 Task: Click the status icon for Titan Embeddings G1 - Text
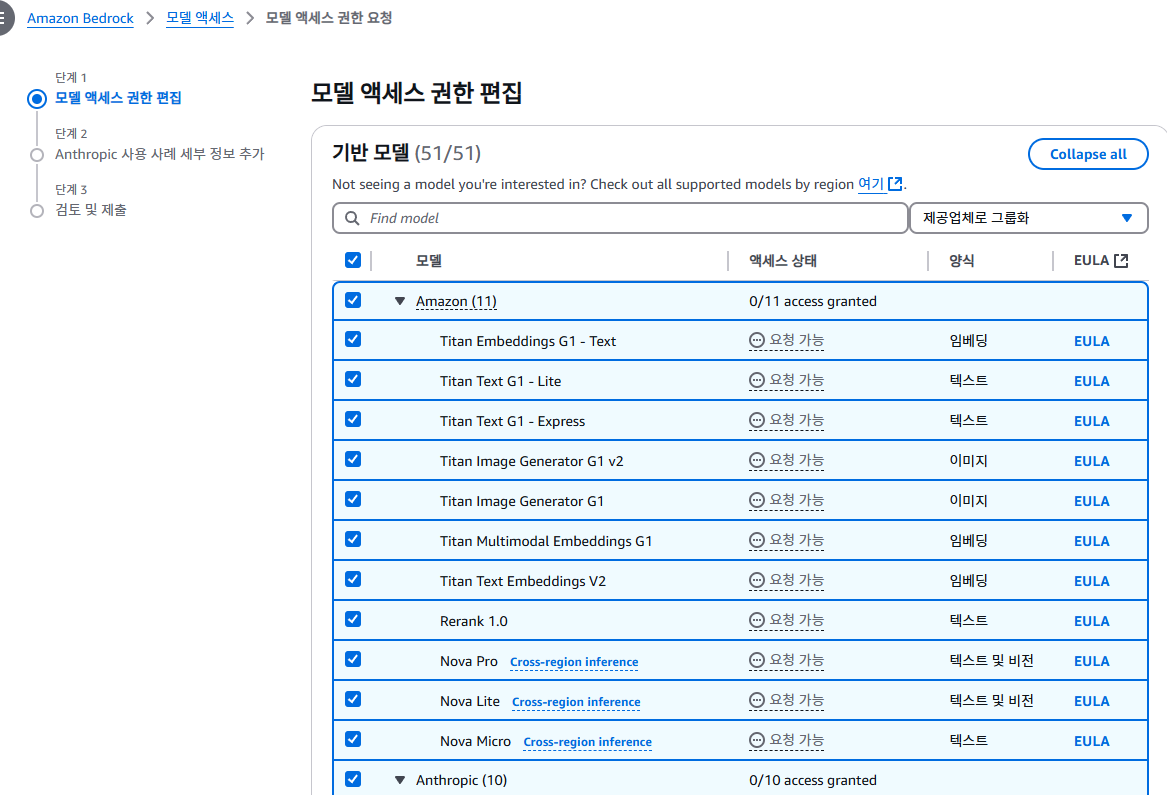point(757,340)
